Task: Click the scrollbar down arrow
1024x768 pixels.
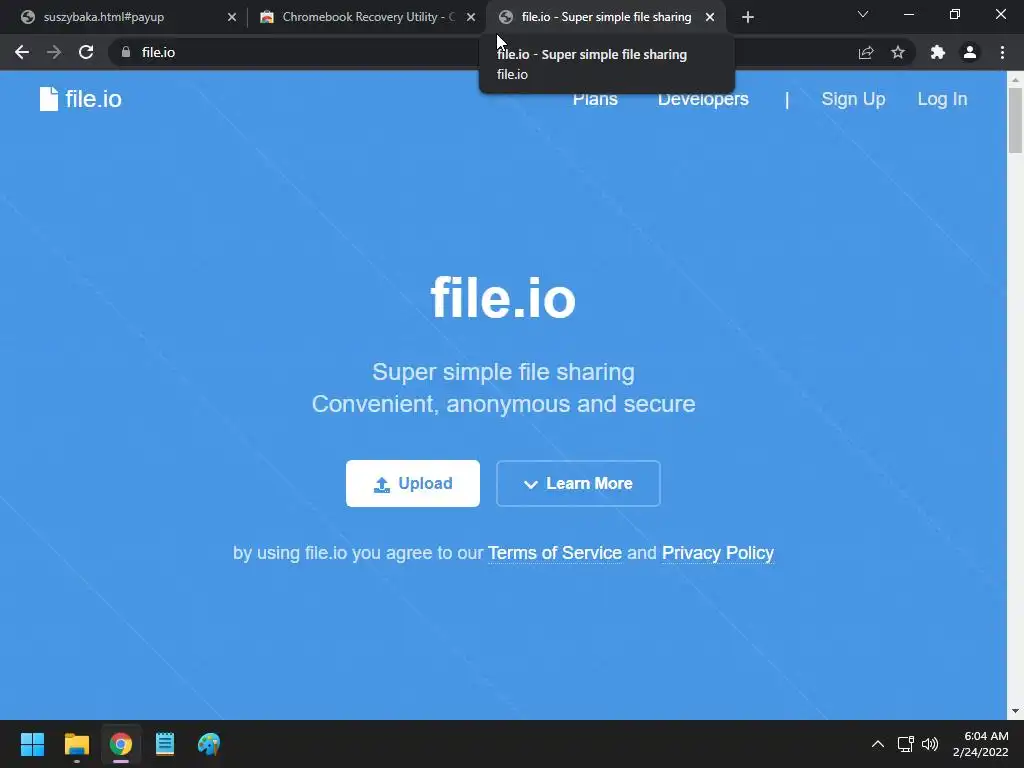Action: pyautogui.click(x=1015, y=711)
